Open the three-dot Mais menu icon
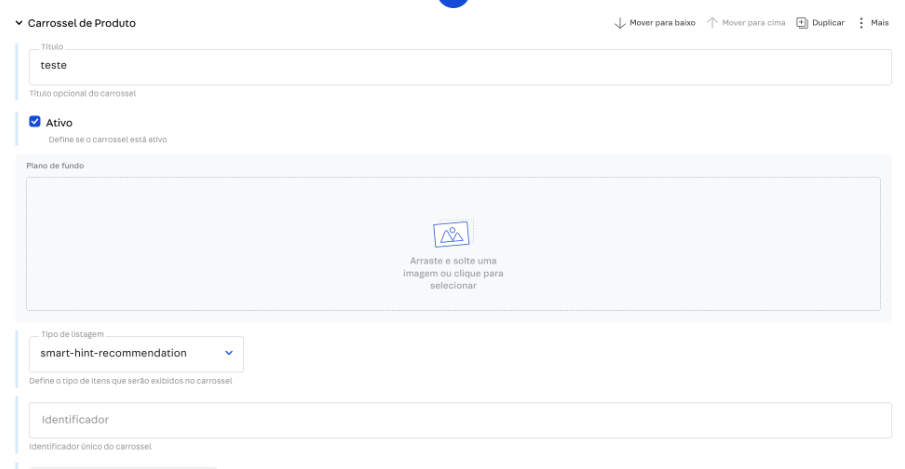The image size is (905, 469). pyautogui.click(x=861, y=23)
